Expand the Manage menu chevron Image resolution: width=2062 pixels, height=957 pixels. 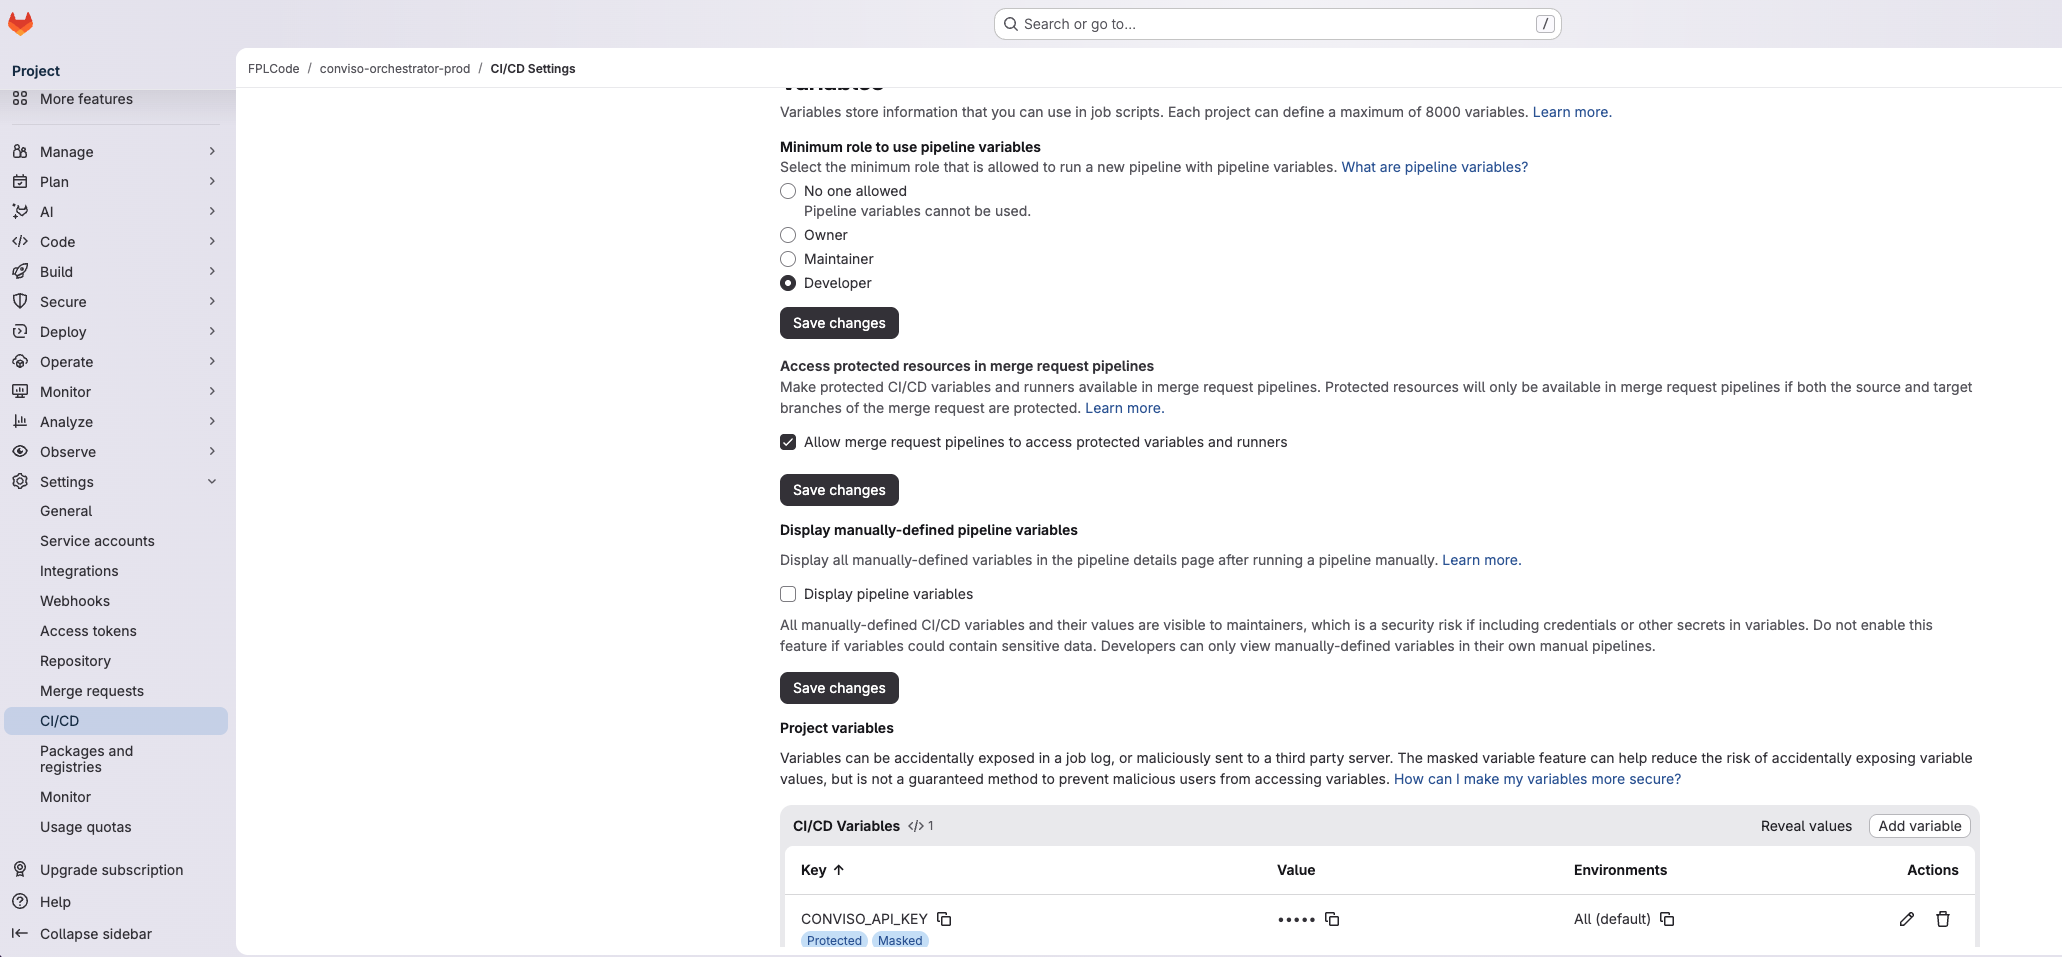[x=212, y=152]
